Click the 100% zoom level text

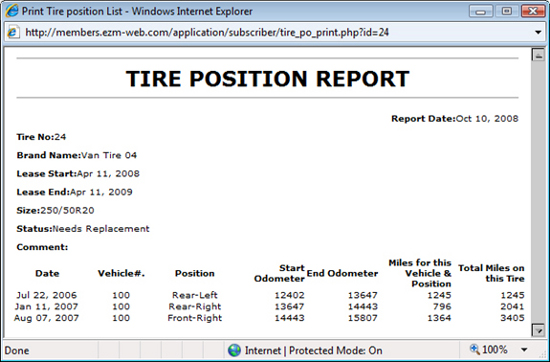[x=495, y=350]
